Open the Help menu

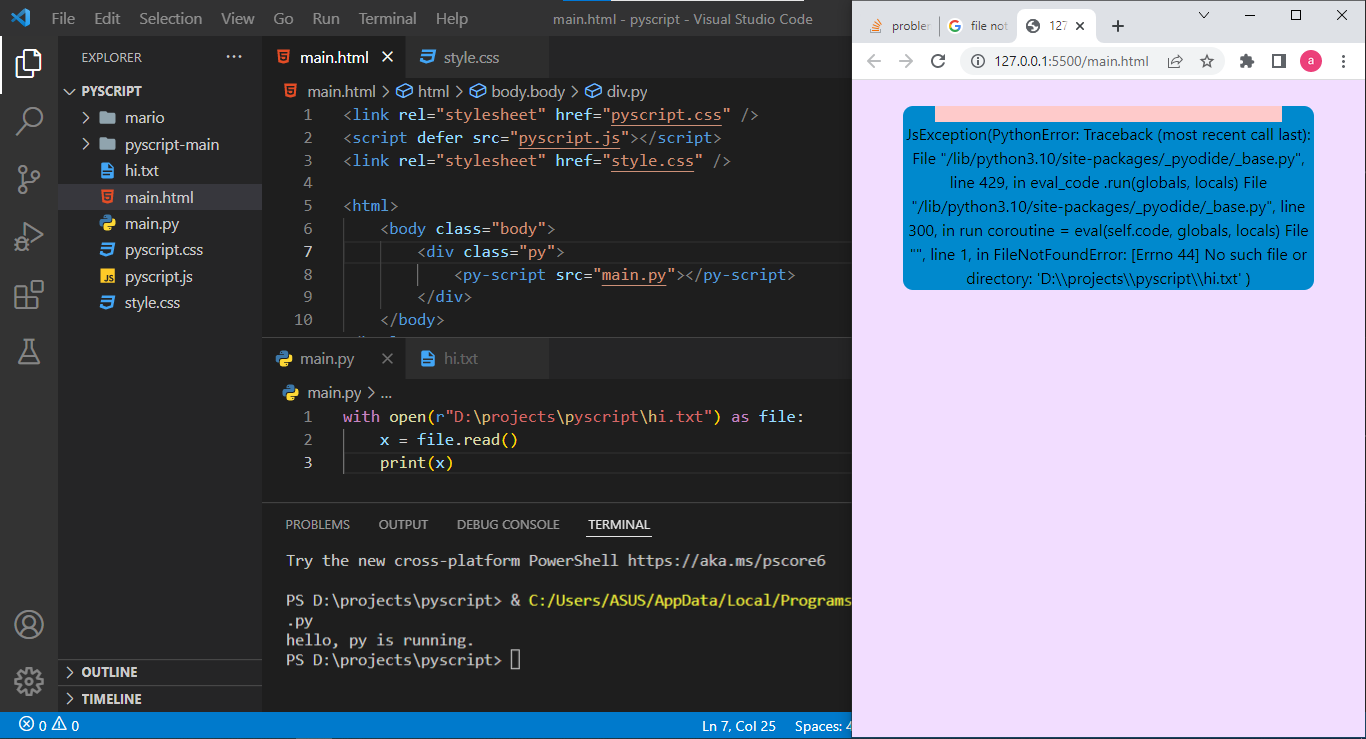click(x=452, y=18)
